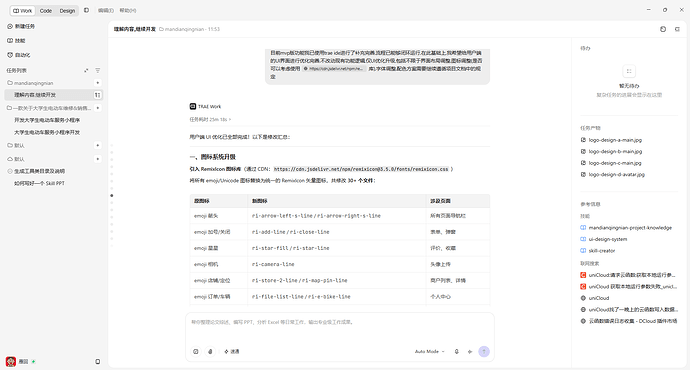
Task: Start voice input with microphone icon
Action: 457,352
